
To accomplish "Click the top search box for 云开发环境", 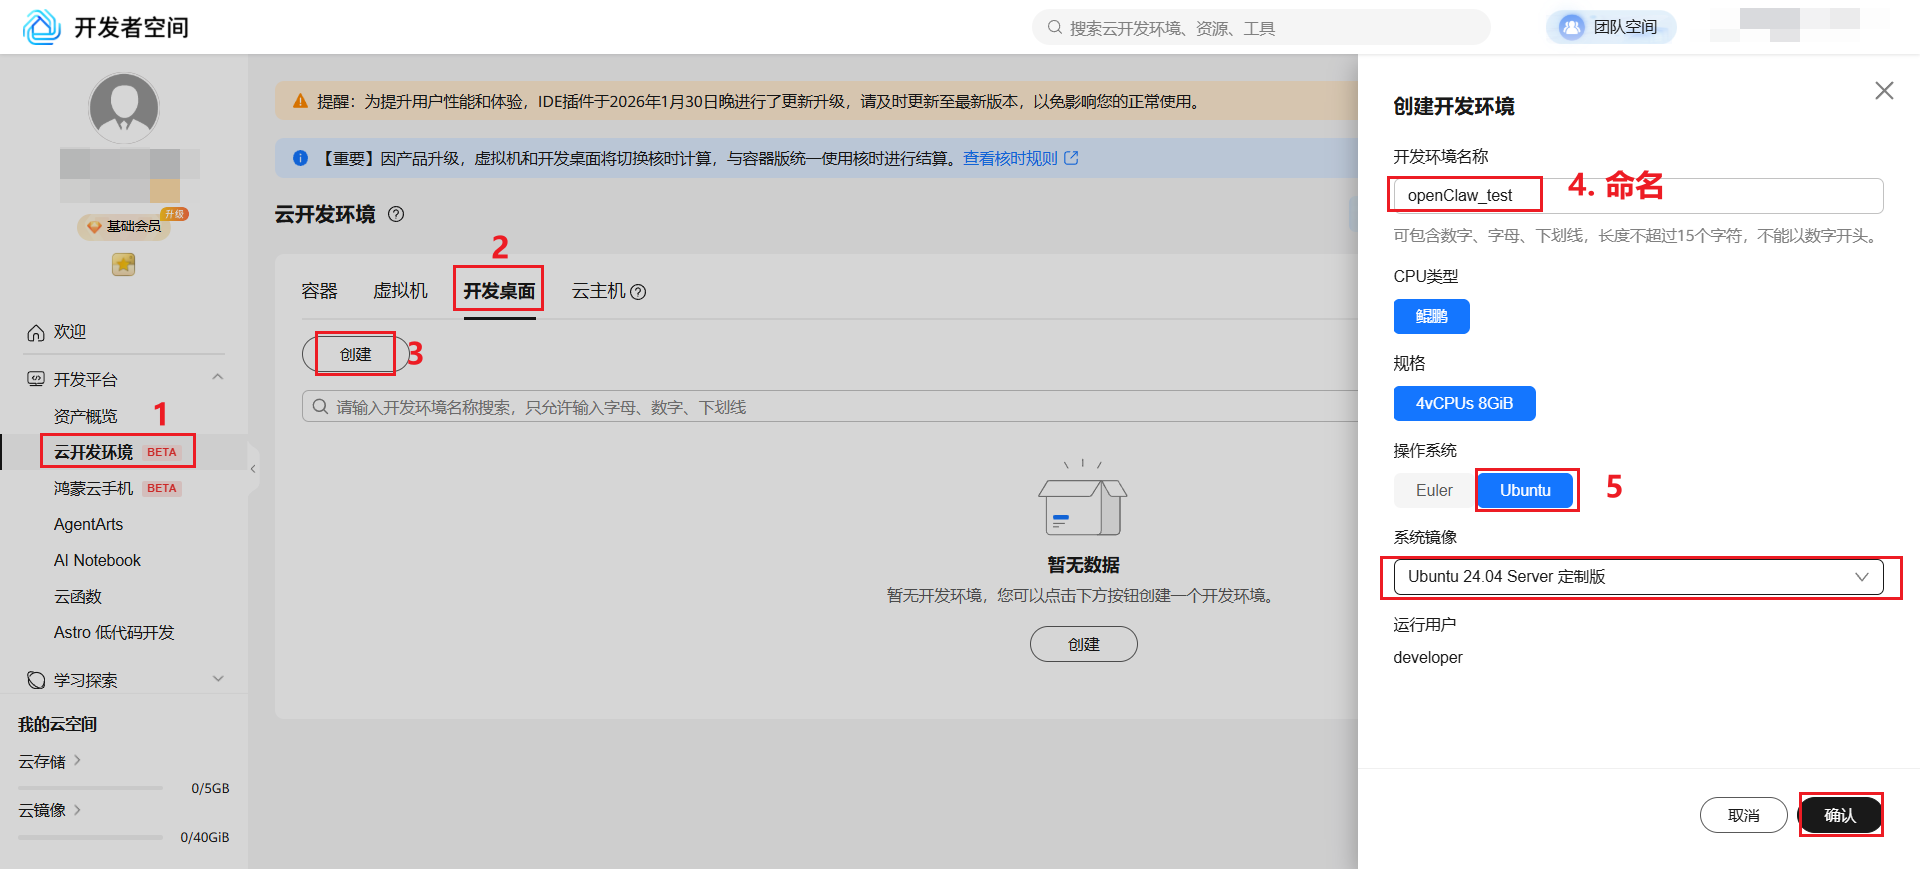I will pos(1261,28).
